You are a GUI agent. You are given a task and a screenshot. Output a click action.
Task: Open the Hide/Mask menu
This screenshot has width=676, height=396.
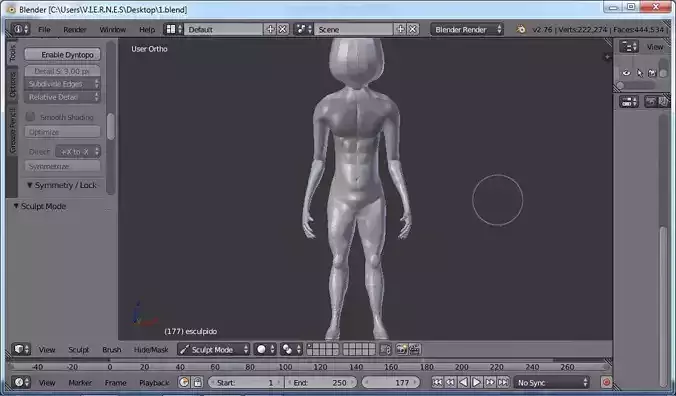pyautogui.click(x=151, y=349)
